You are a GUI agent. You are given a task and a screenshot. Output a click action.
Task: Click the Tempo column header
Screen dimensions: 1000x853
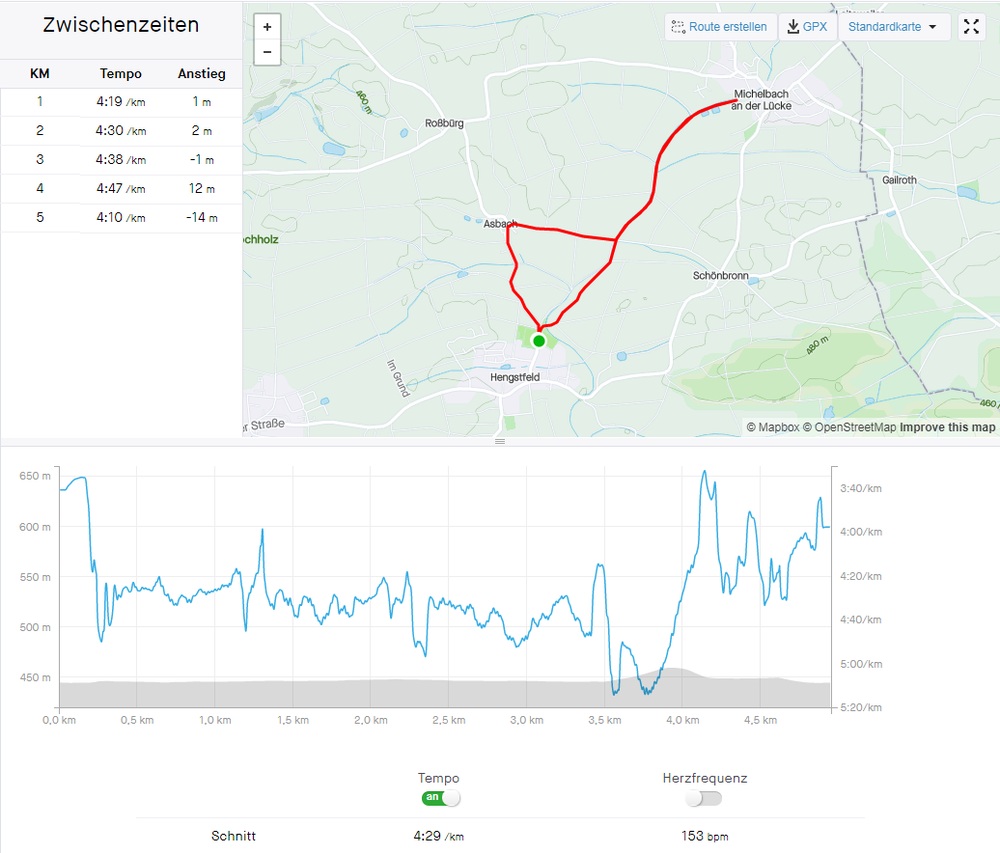(x=121, y=74)
